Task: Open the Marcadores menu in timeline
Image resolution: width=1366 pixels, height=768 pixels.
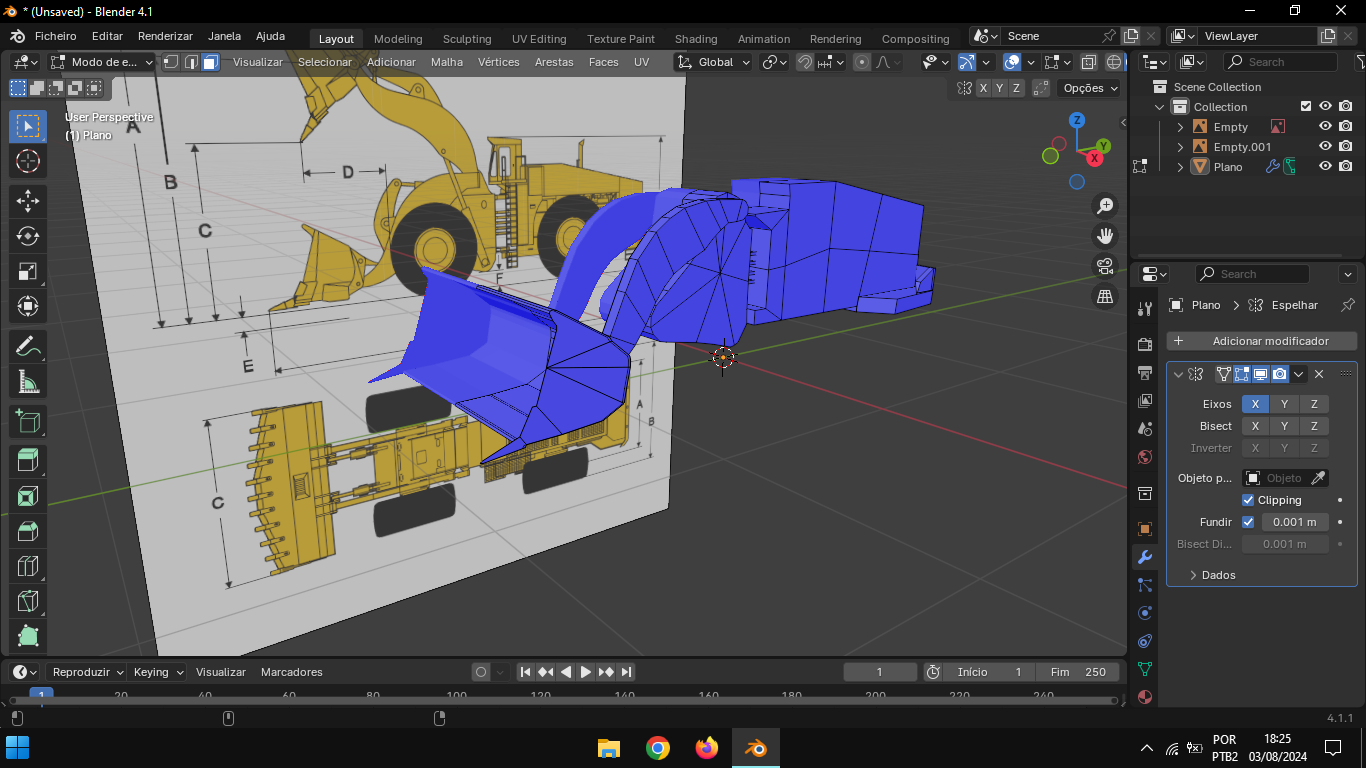Action: 291,672
